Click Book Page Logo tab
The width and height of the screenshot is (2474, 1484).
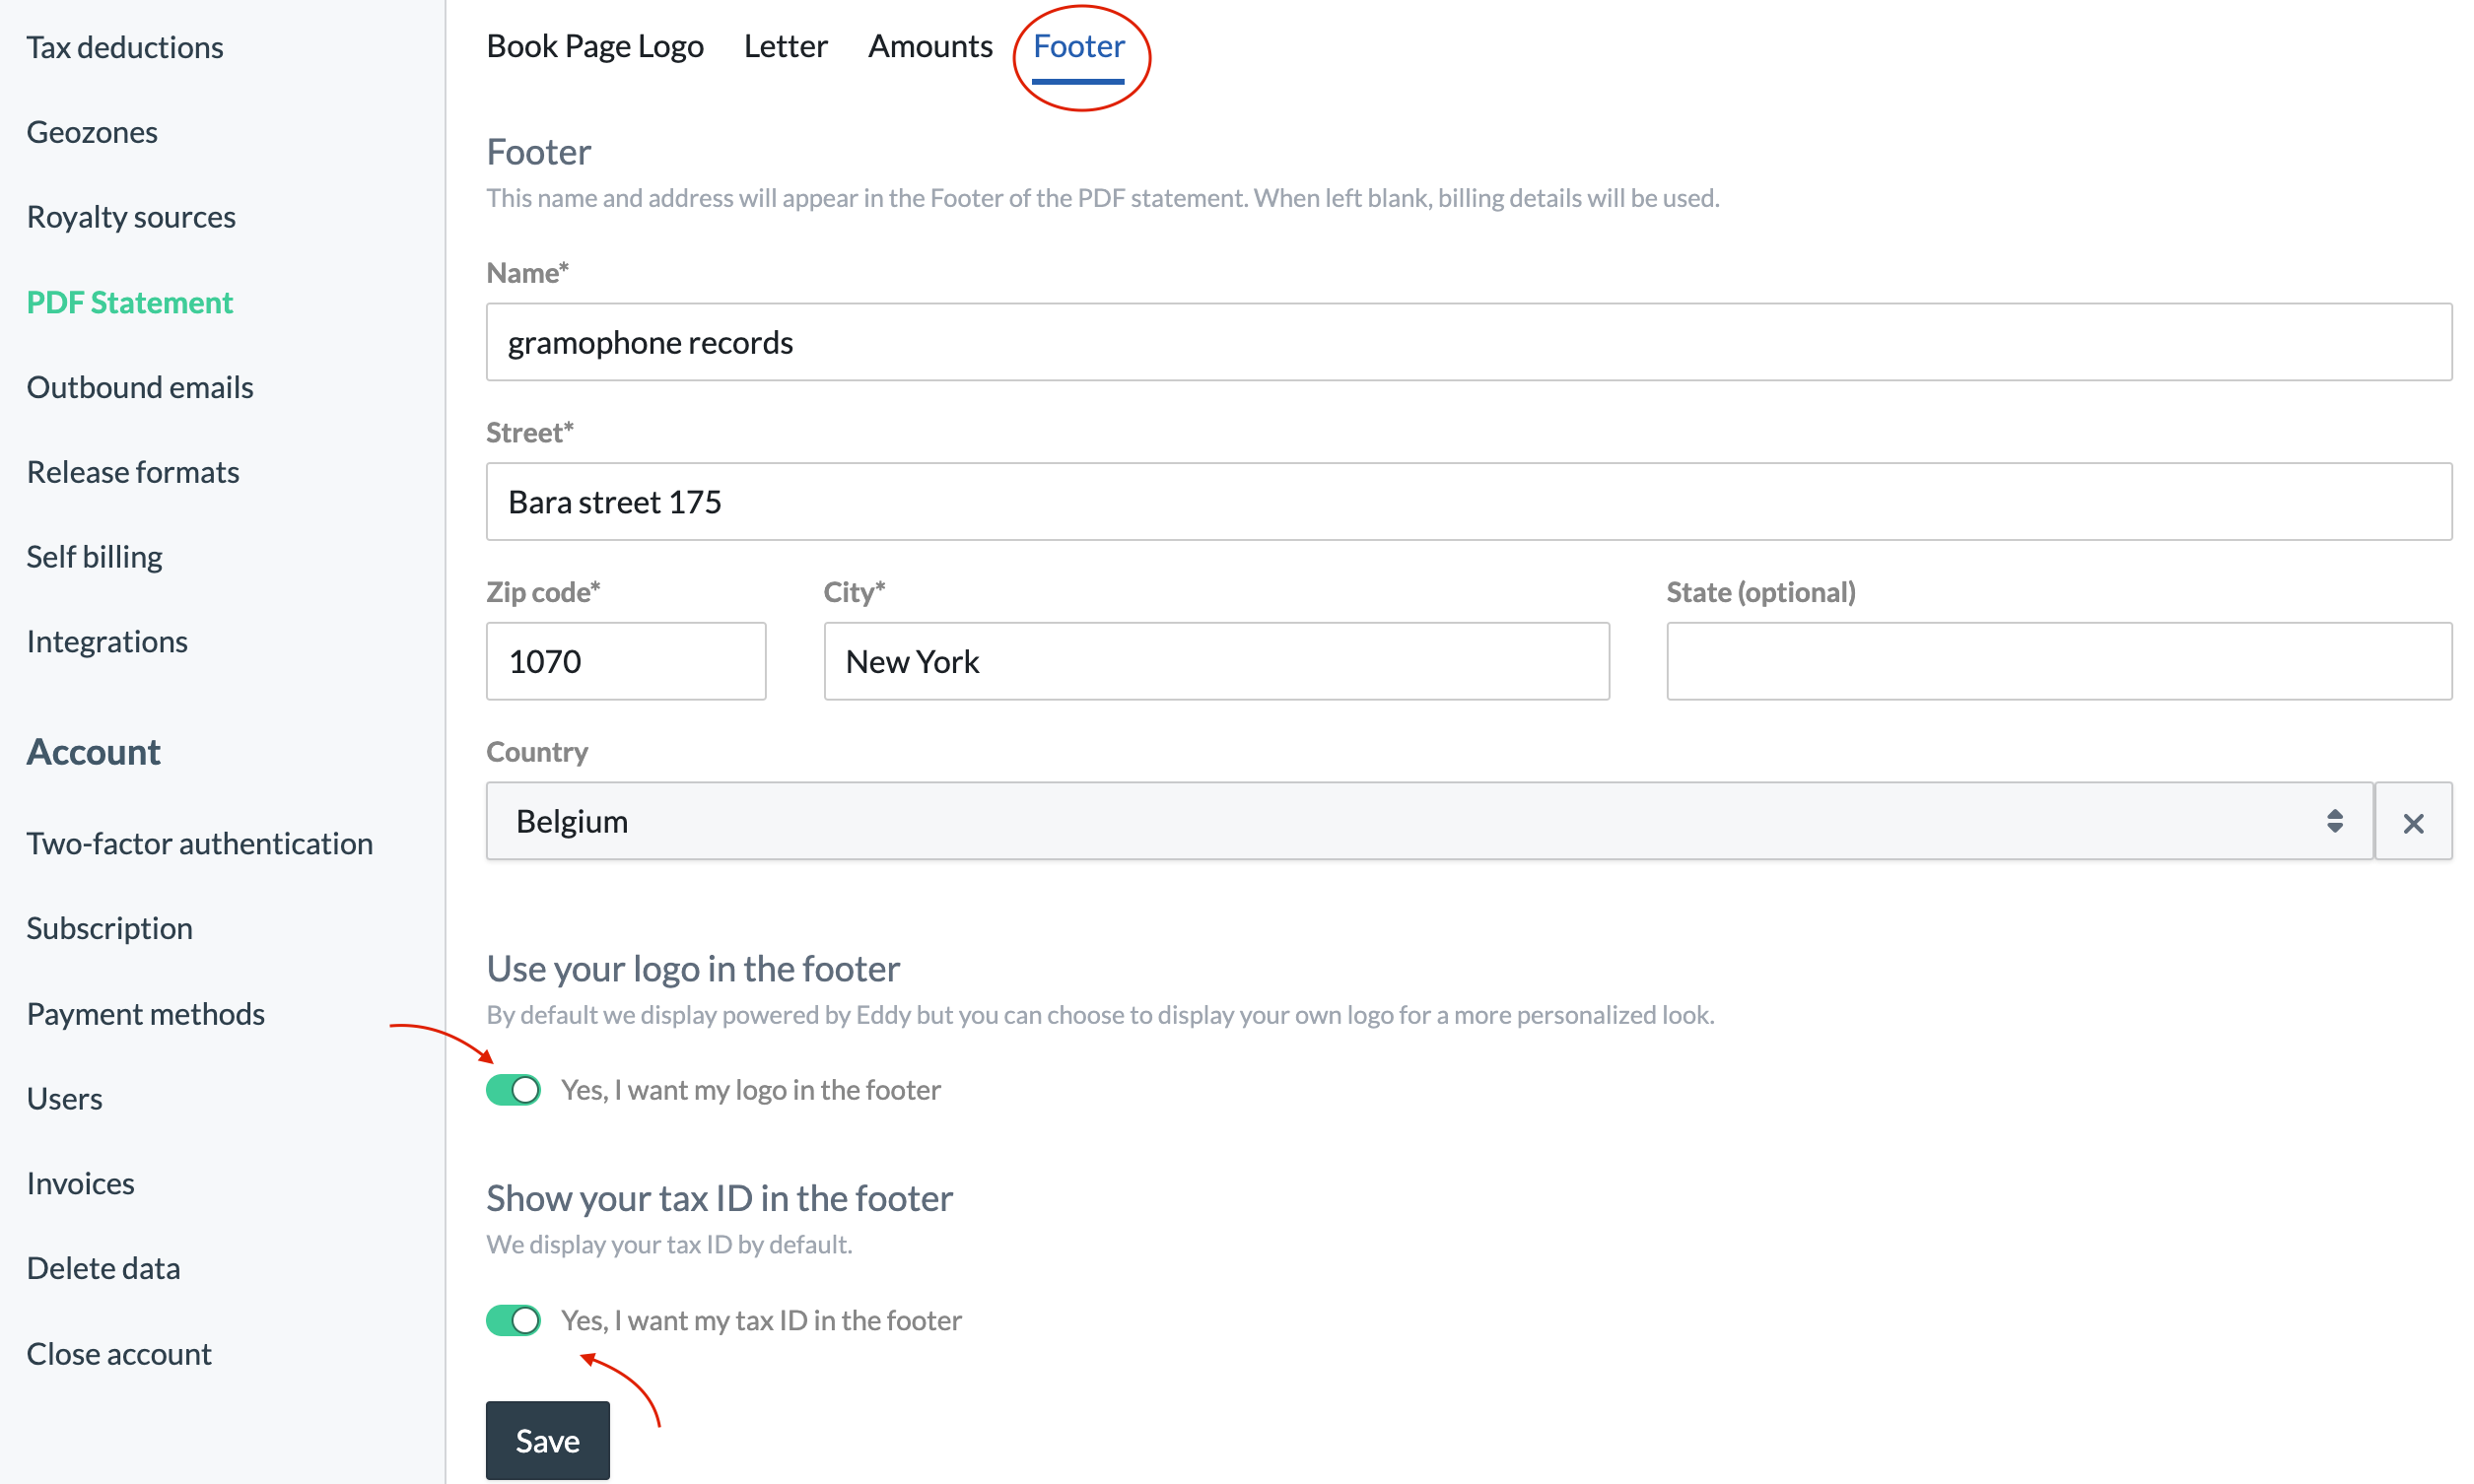pyautogui.click(x=595, y=44)
